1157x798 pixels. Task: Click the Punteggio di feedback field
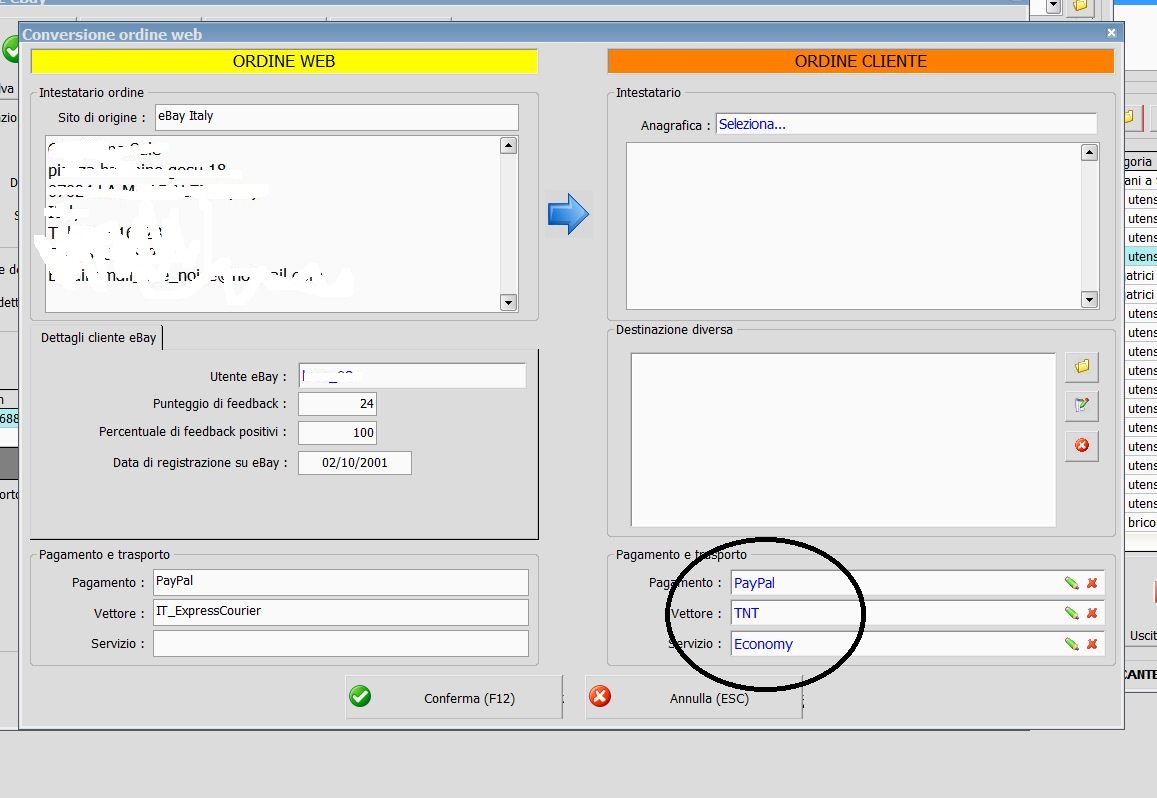coord(337,404)
